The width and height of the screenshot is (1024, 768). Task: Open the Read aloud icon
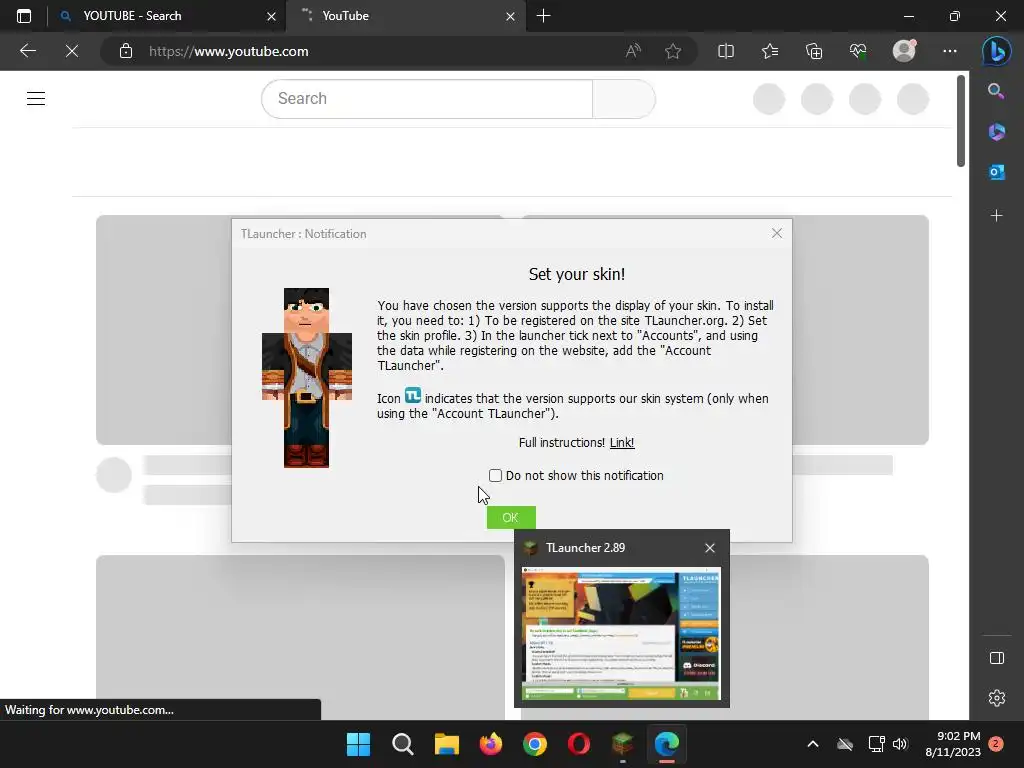633,51
